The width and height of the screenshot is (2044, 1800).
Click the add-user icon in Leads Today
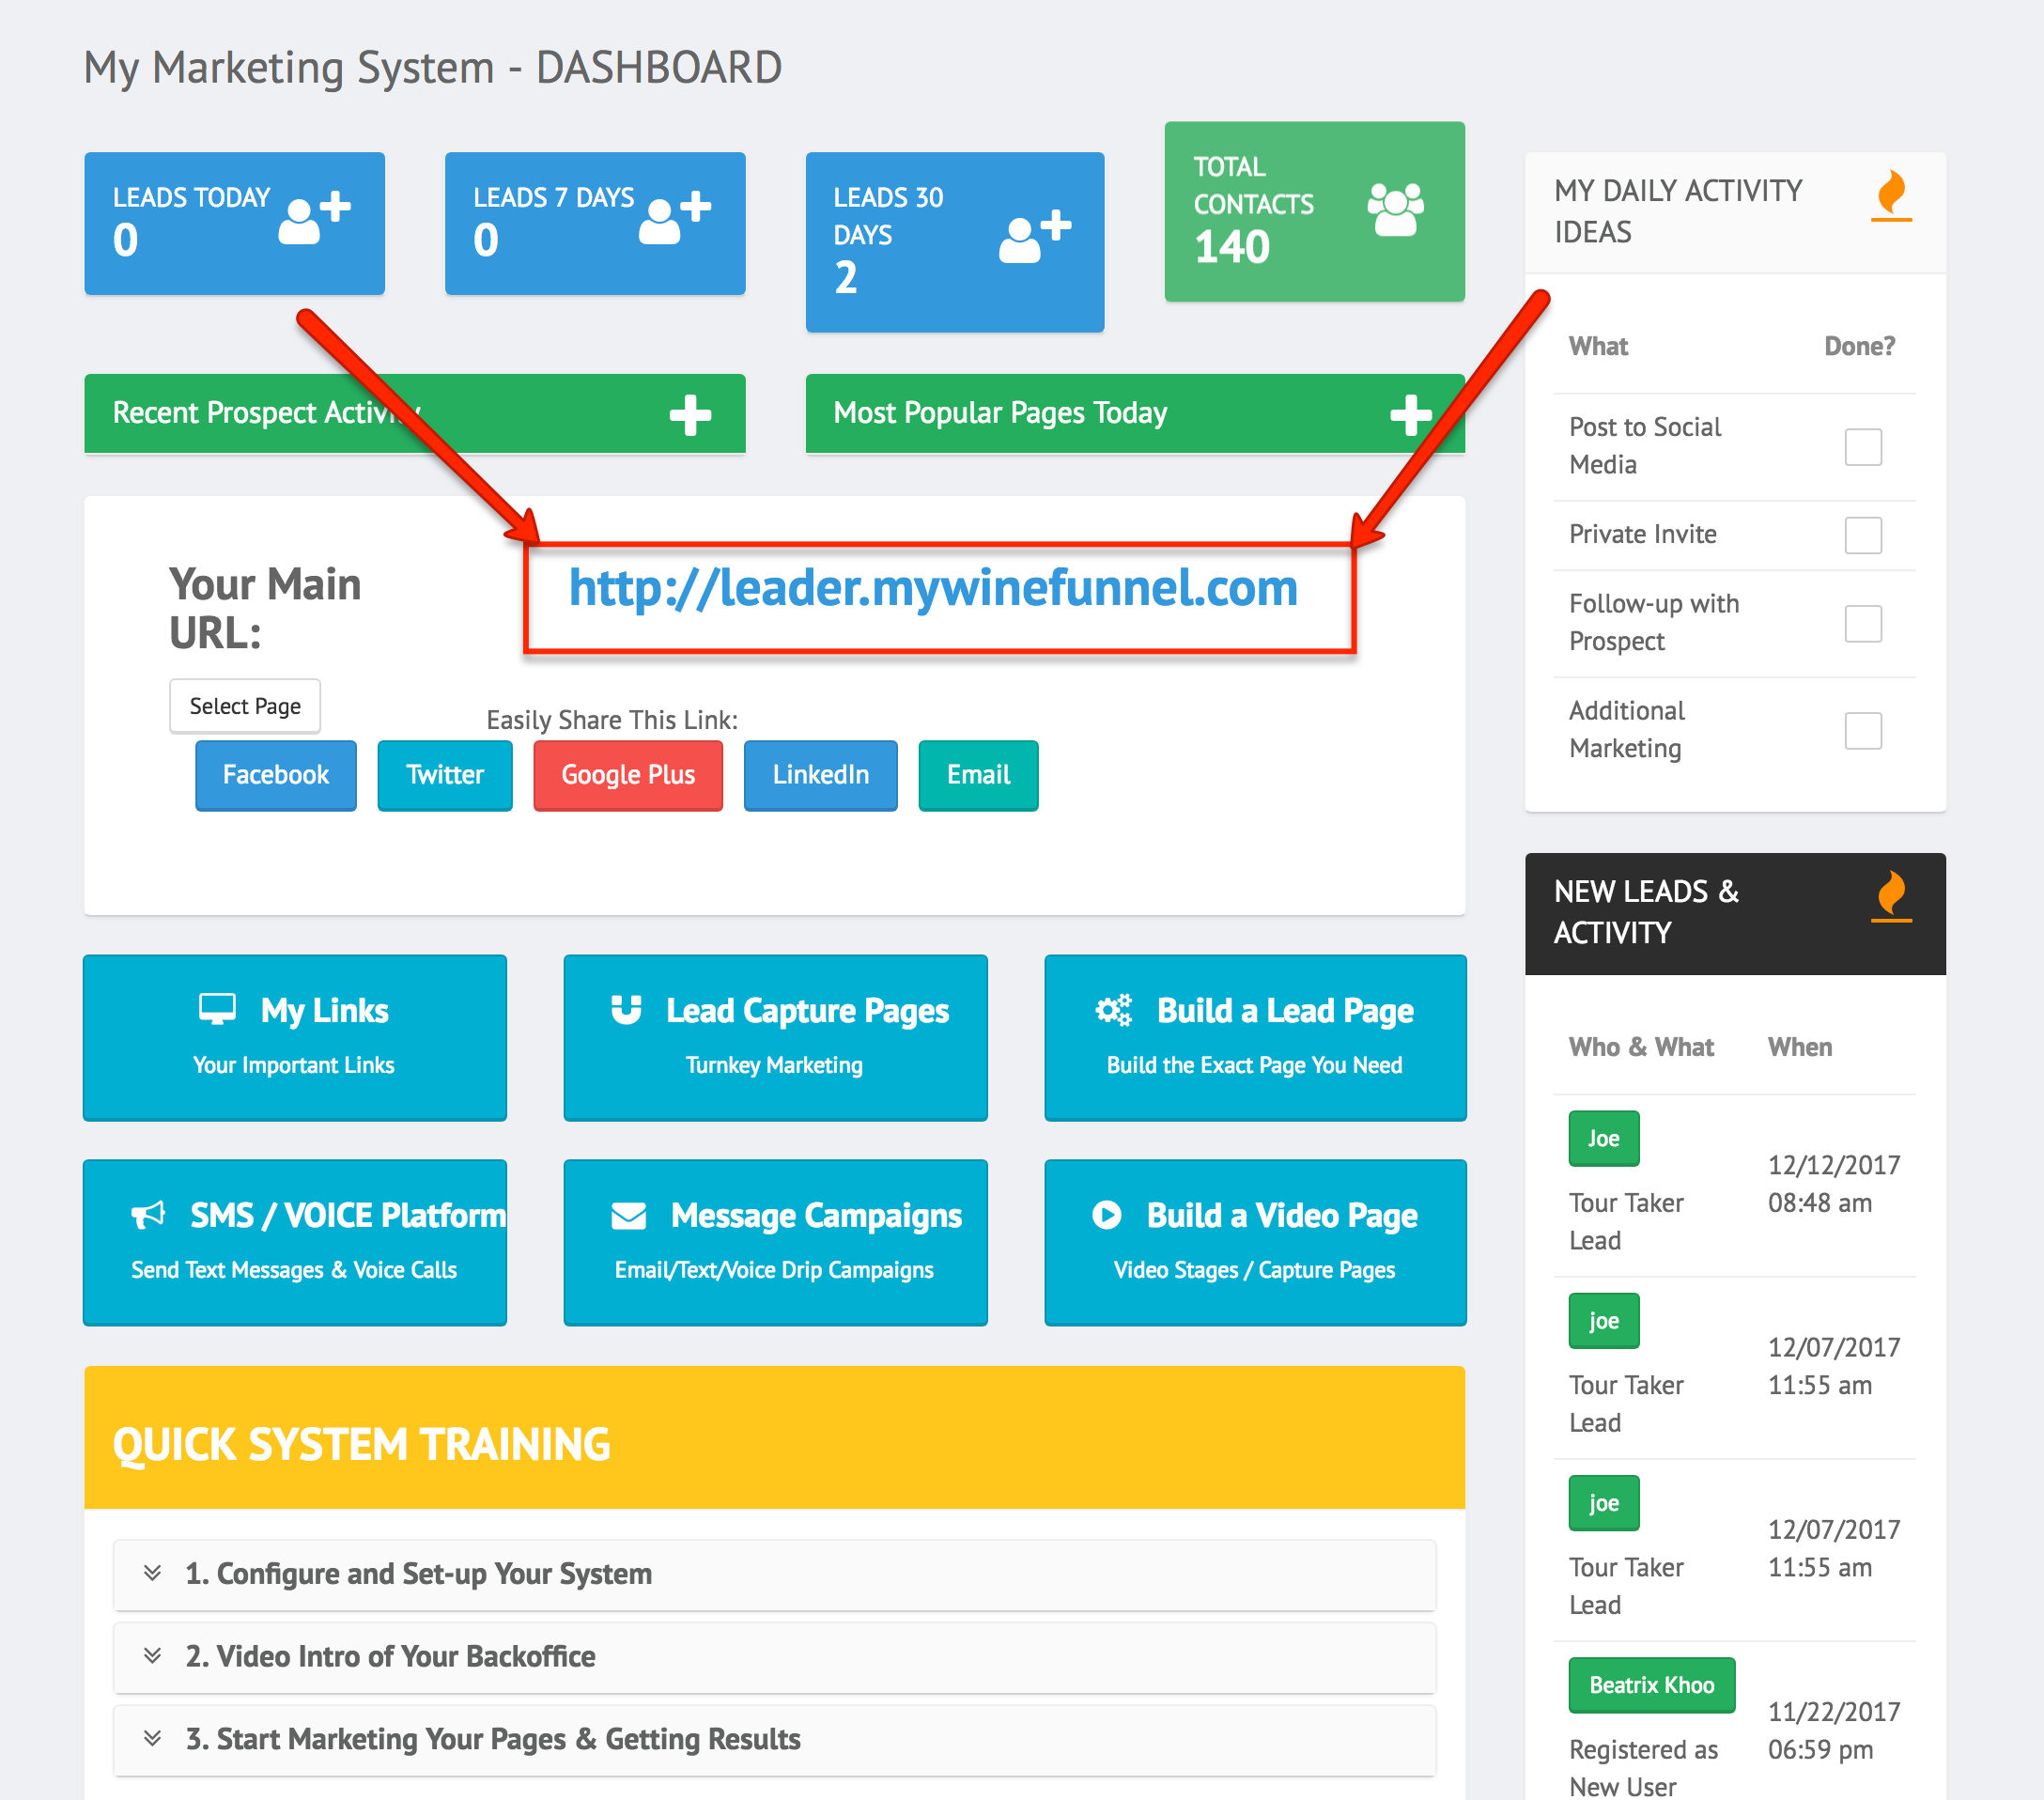pos(314,217)
